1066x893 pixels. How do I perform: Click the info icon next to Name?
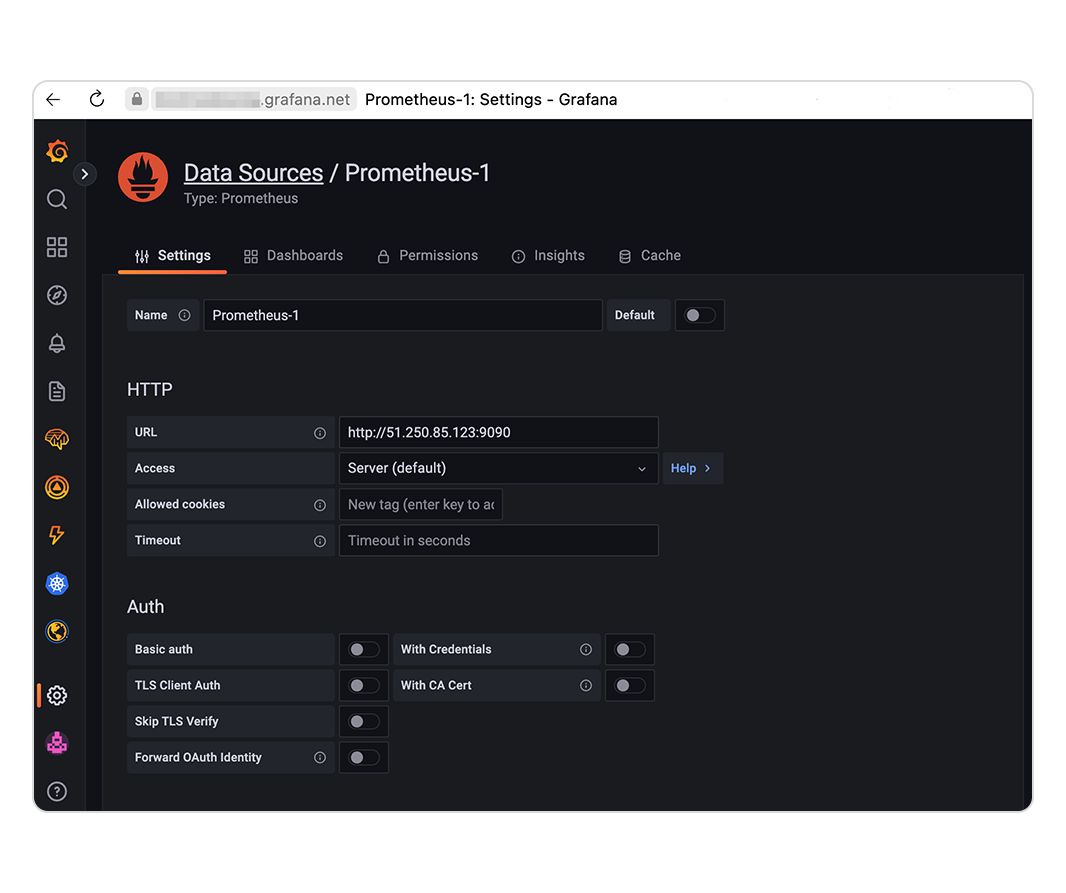(184, 315)
